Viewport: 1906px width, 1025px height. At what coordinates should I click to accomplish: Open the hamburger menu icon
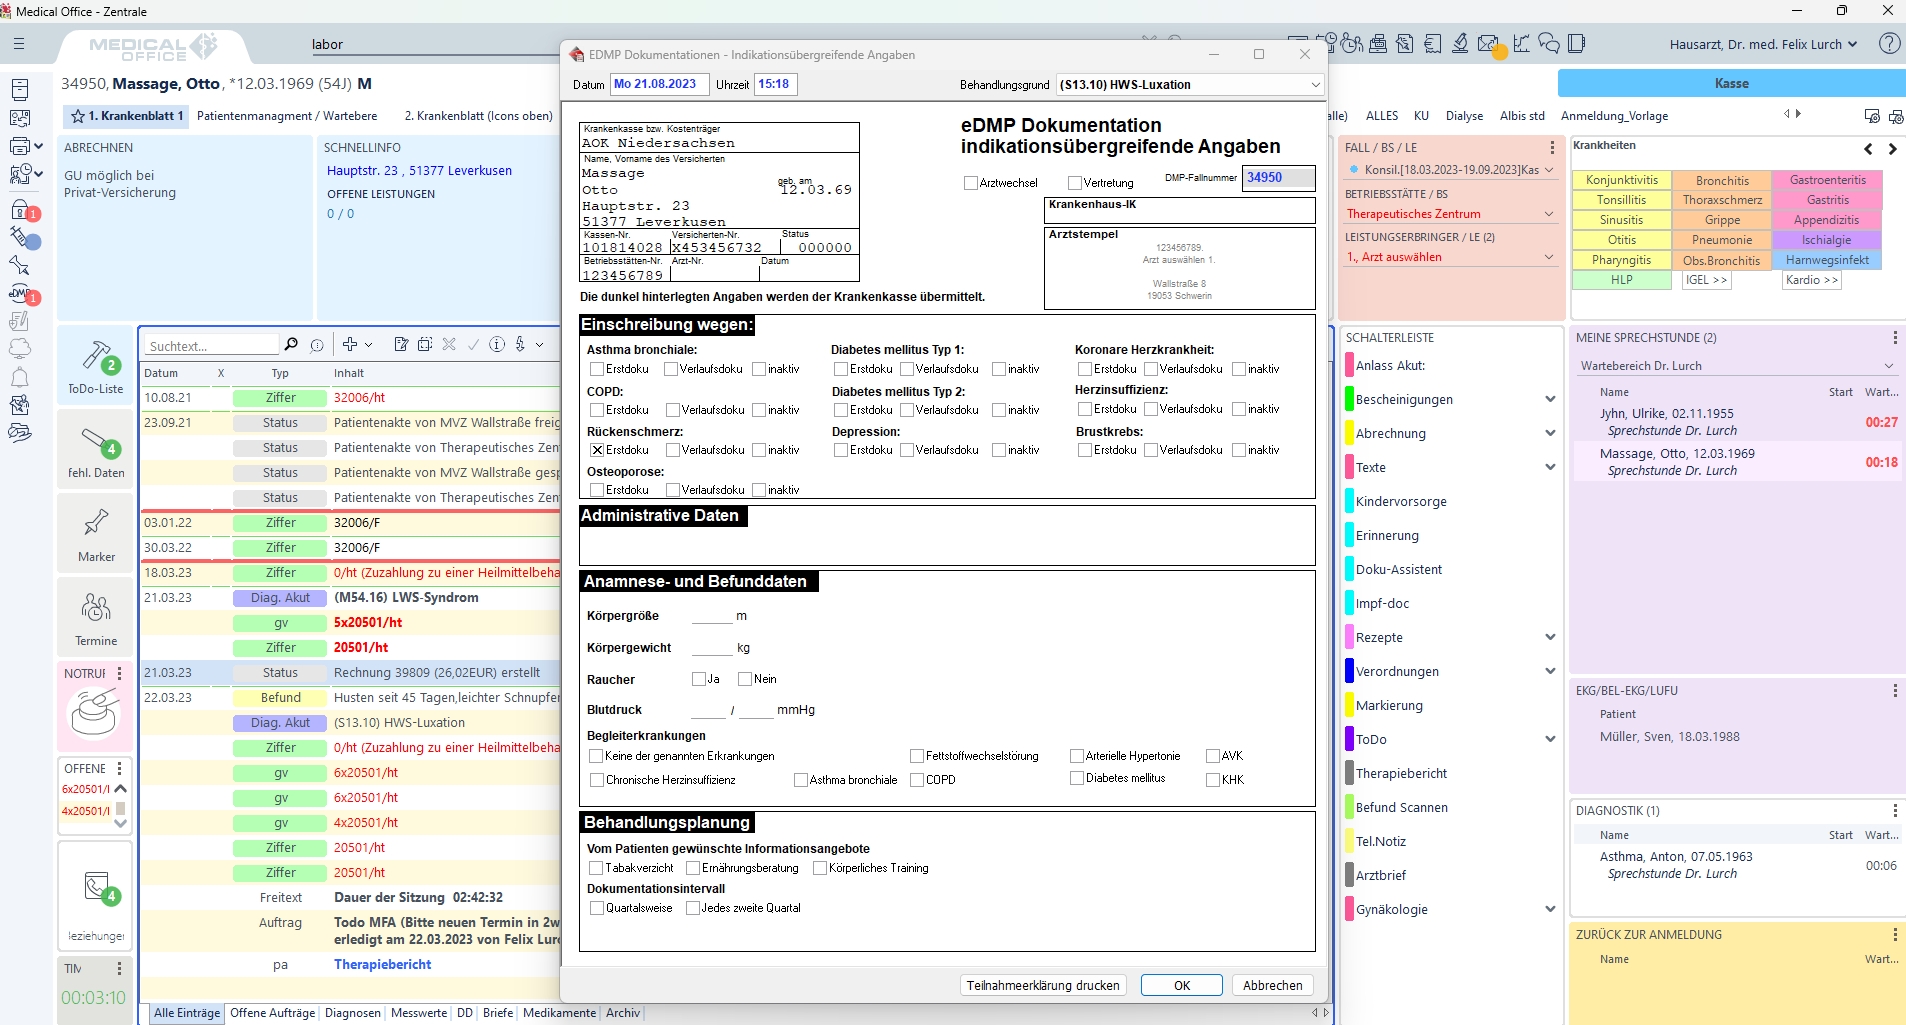click(x=19, y=44)
